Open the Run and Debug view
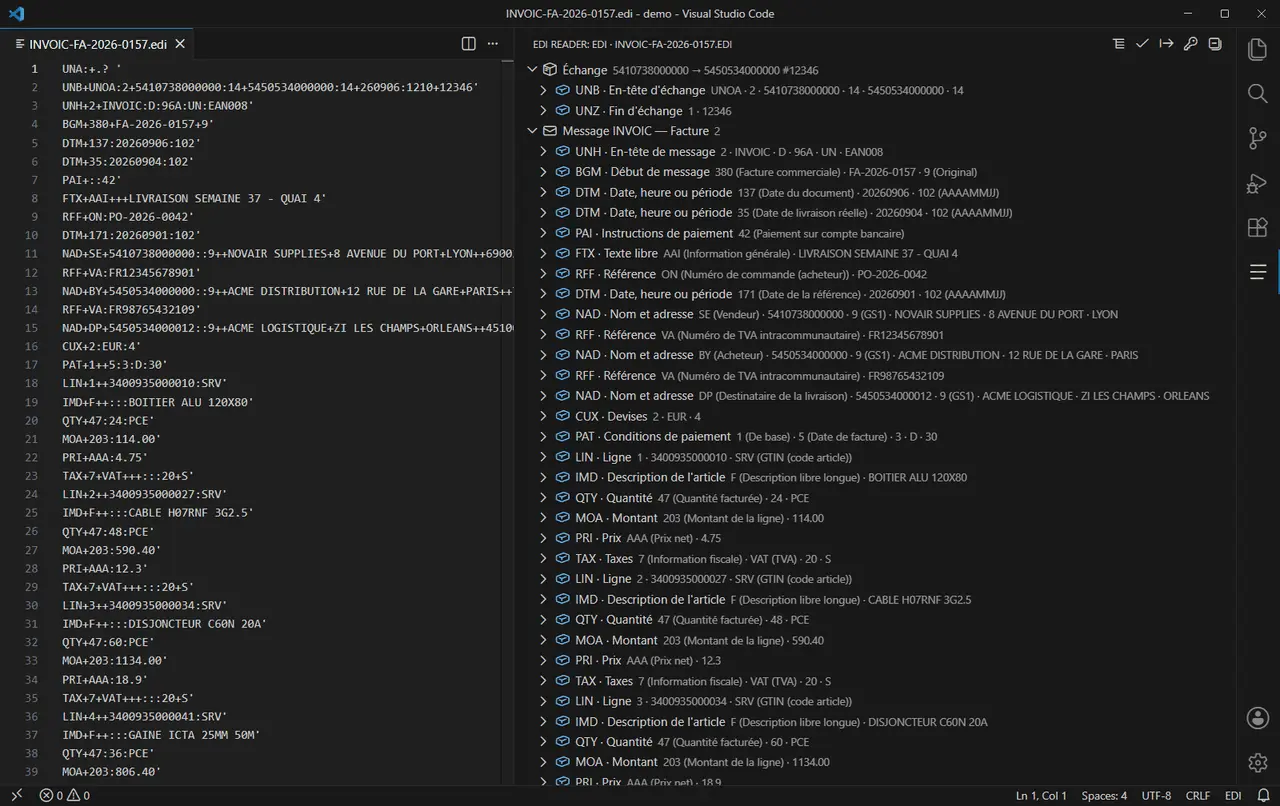Screen dimensions: 1280x806 tap(1258, 183)
